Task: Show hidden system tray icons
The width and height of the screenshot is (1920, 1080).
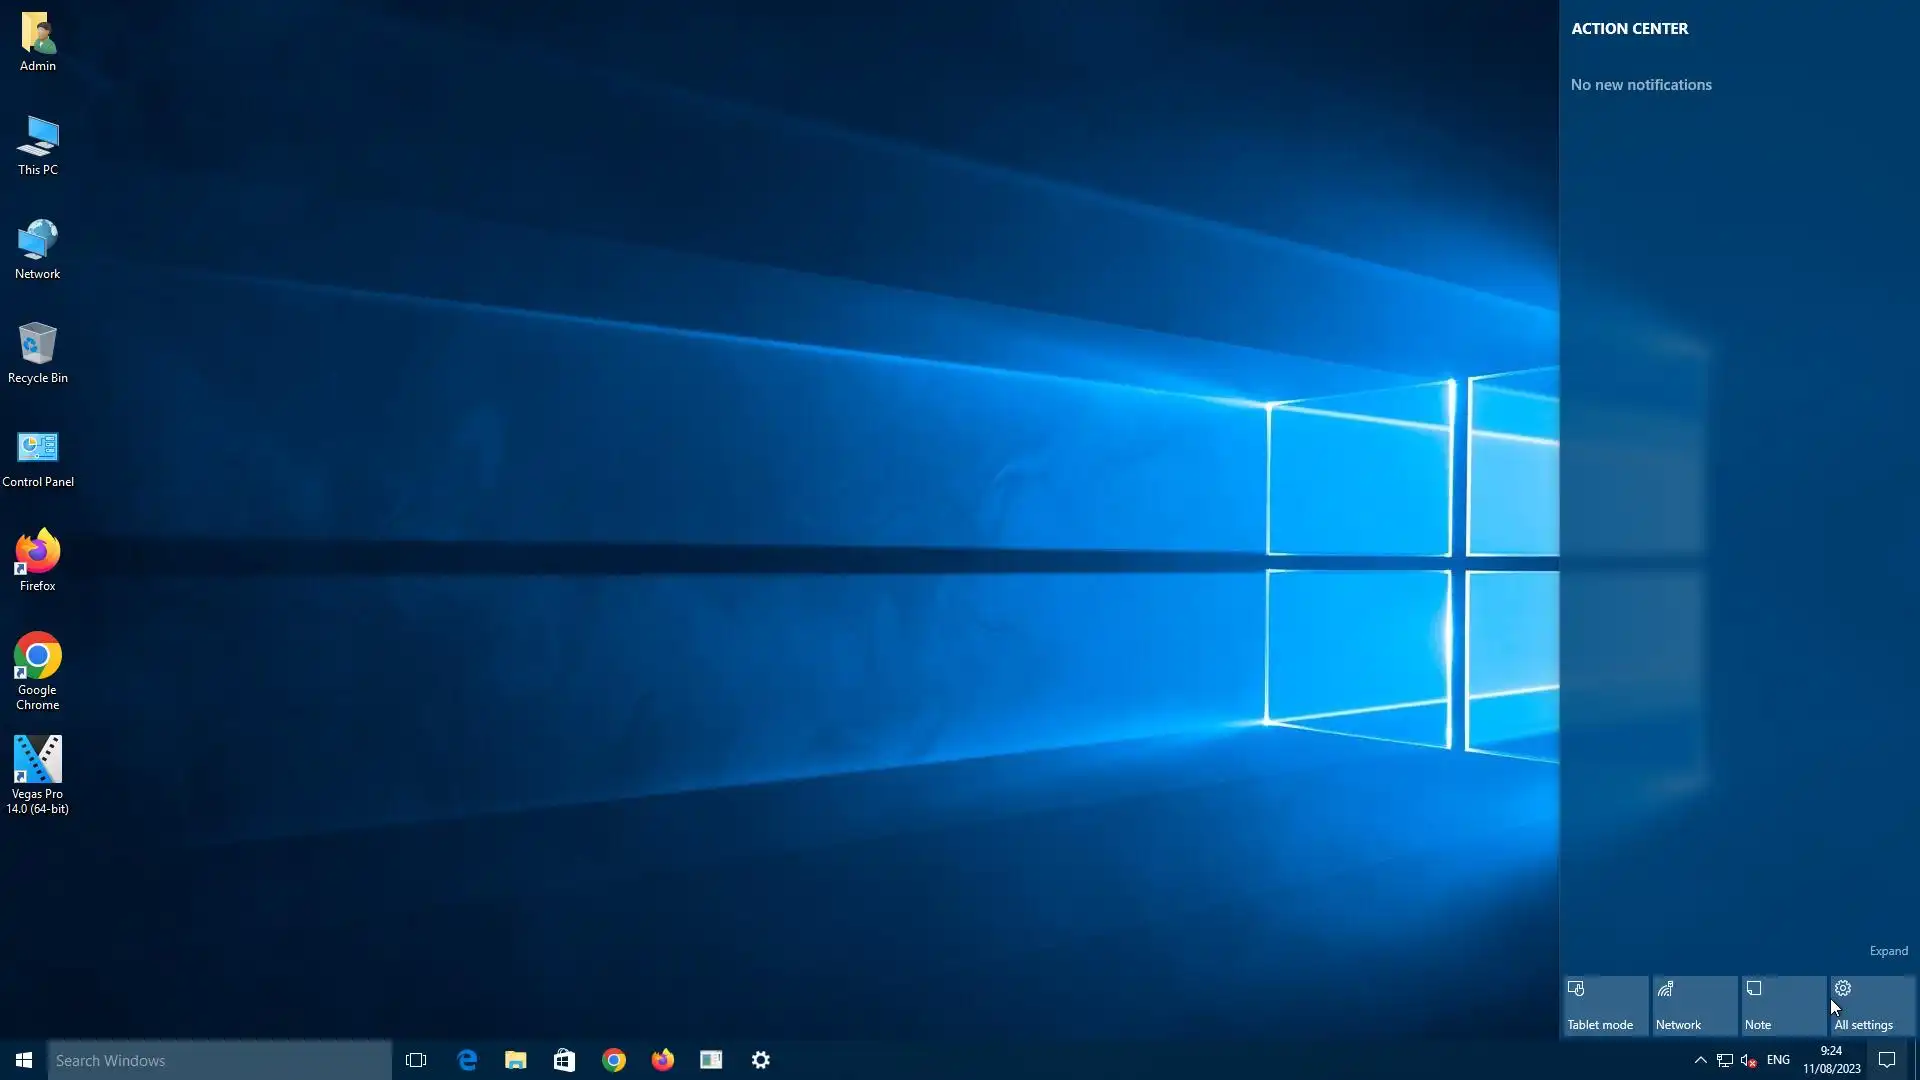Action: [x=1700, y=1060]
